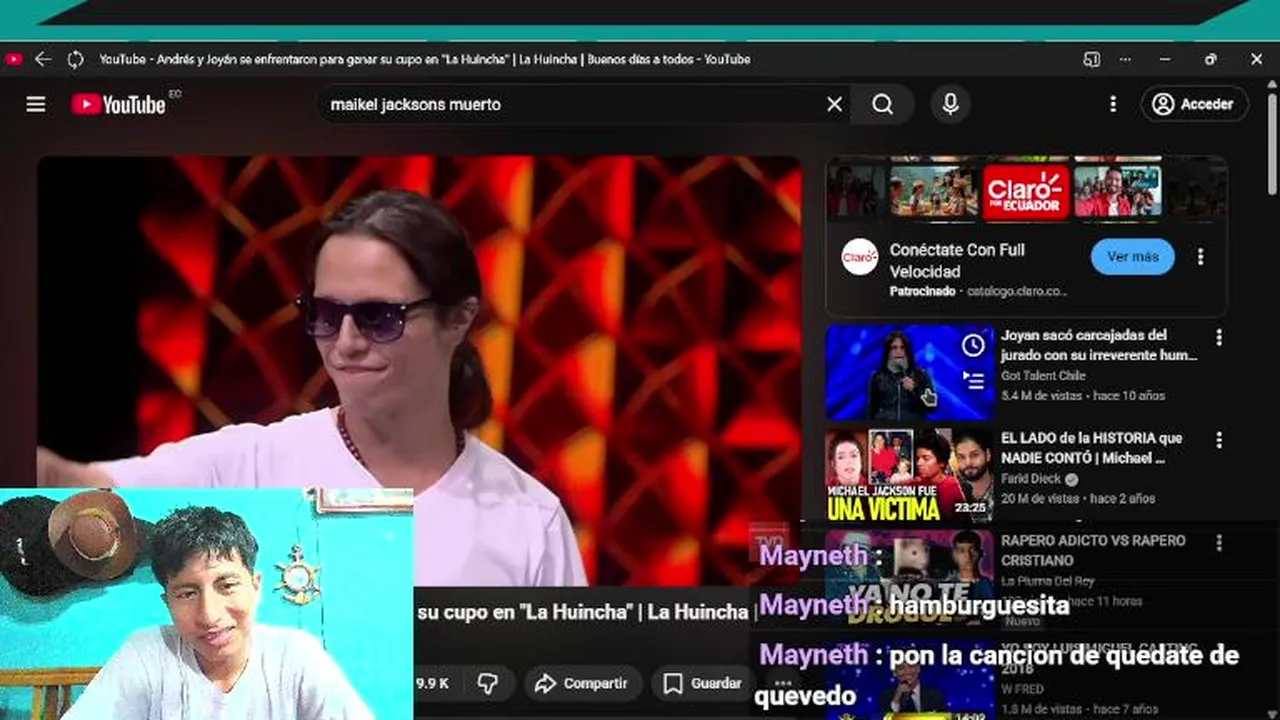Open the YouTube hamburger guide menu
The image size is (1280, 720).
point(36,104)
